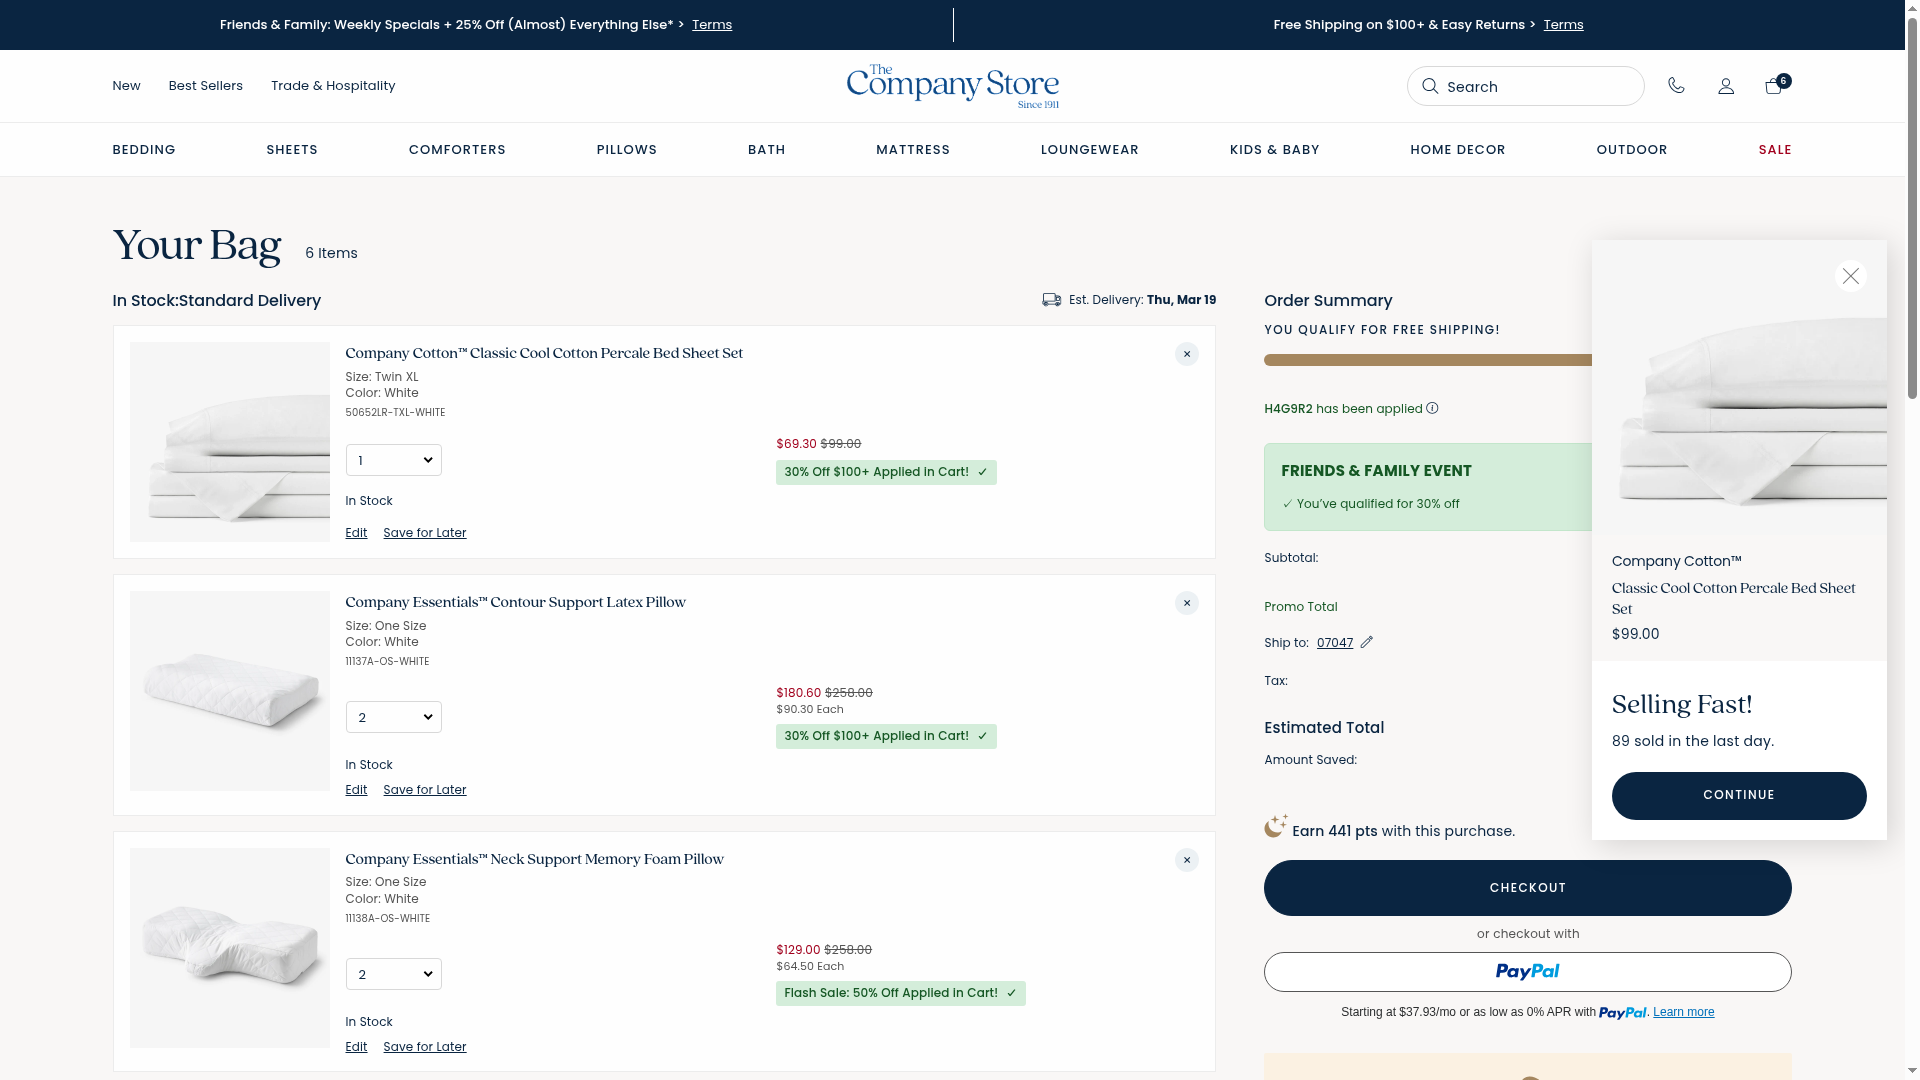Open the shopping bag icon

coord(1774,86)
